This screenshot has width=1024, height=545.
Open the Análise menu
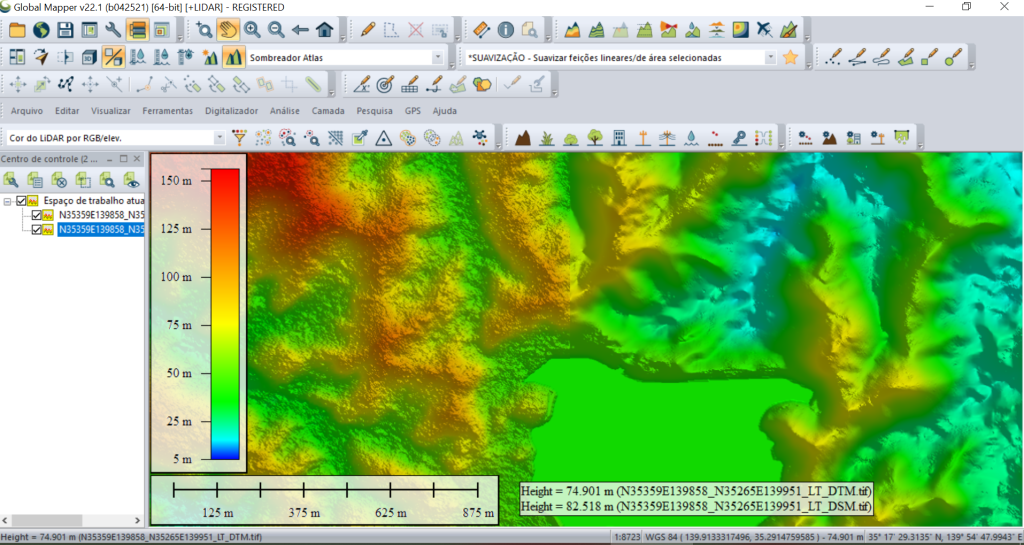(285, 111)
